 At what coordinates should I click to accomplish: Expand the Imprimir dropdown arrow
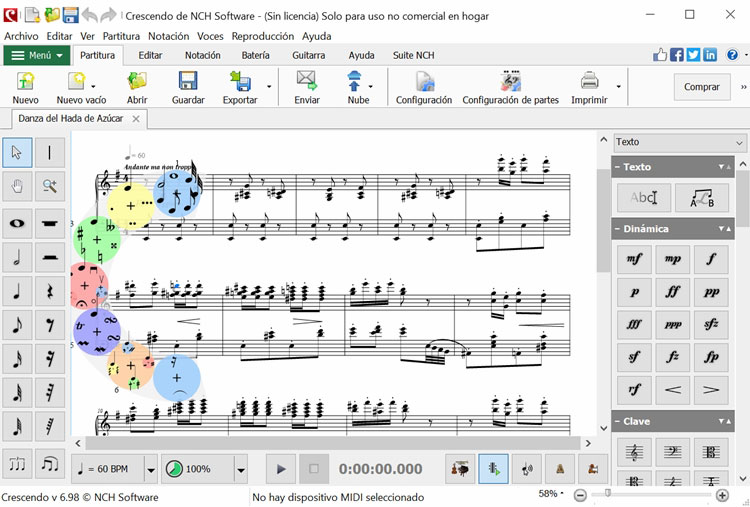618,87
